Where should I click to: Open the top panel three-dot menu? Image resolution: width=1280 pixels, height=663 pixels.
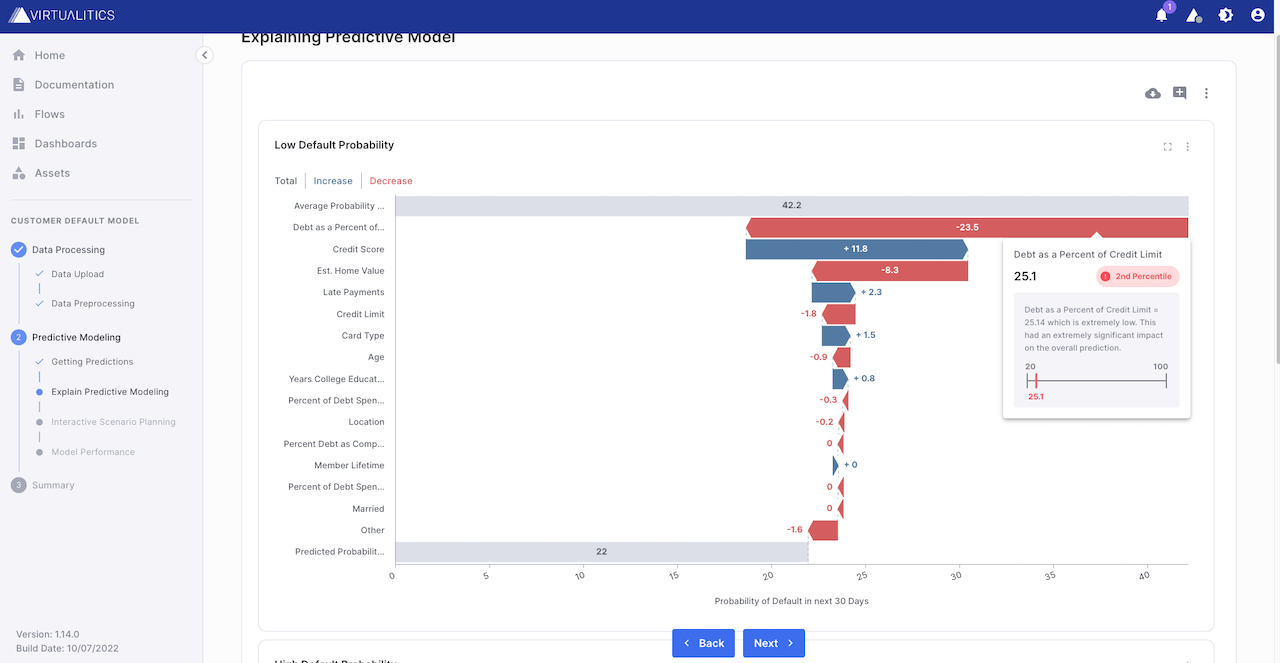click(1205, 92)
